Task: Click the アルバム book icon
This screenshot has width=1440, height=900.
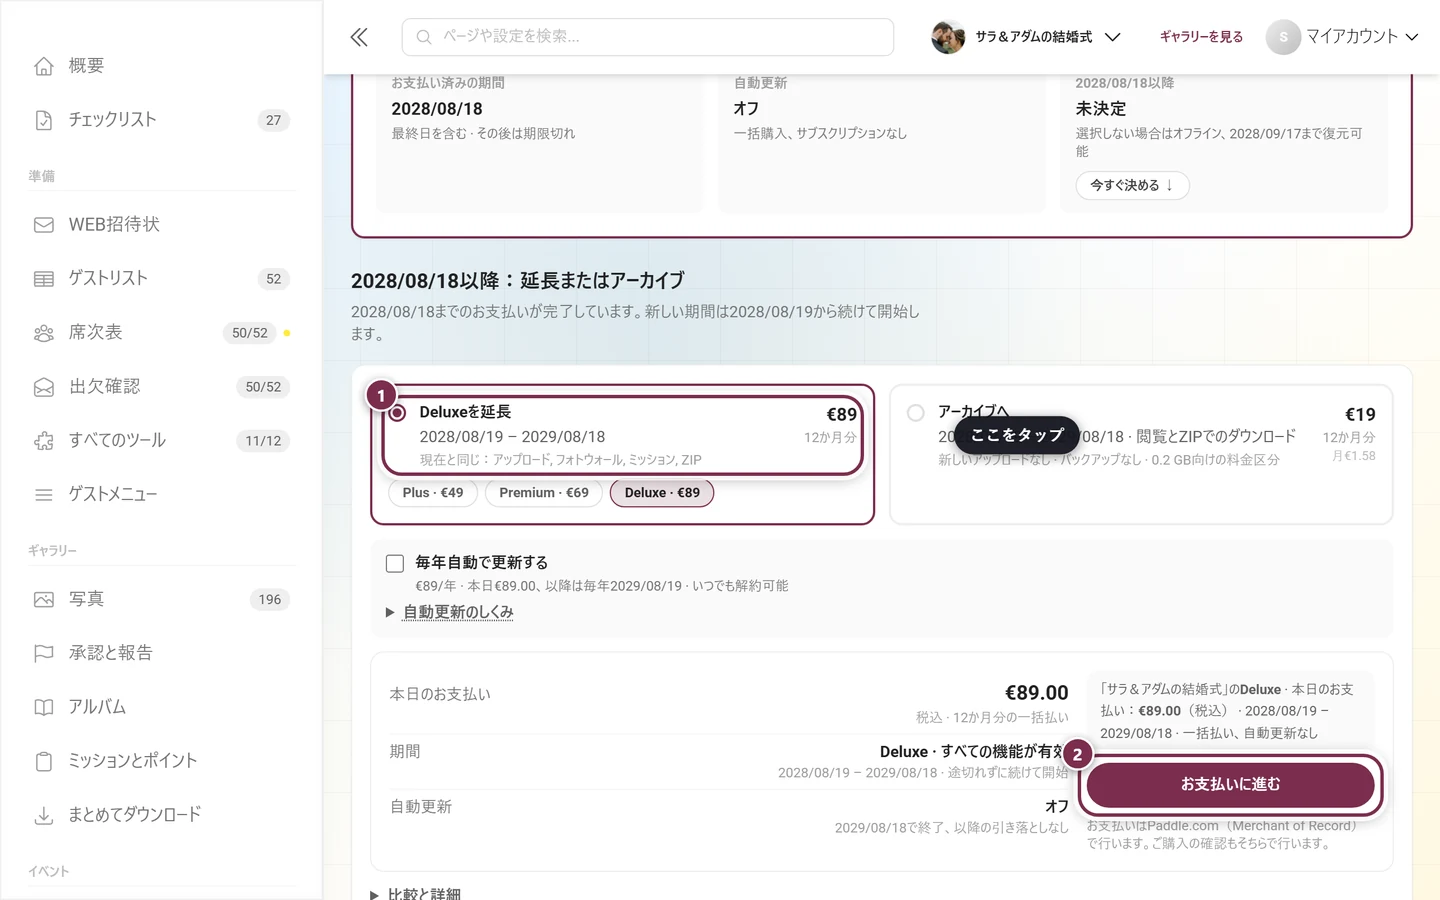Action: click(44, 708)
